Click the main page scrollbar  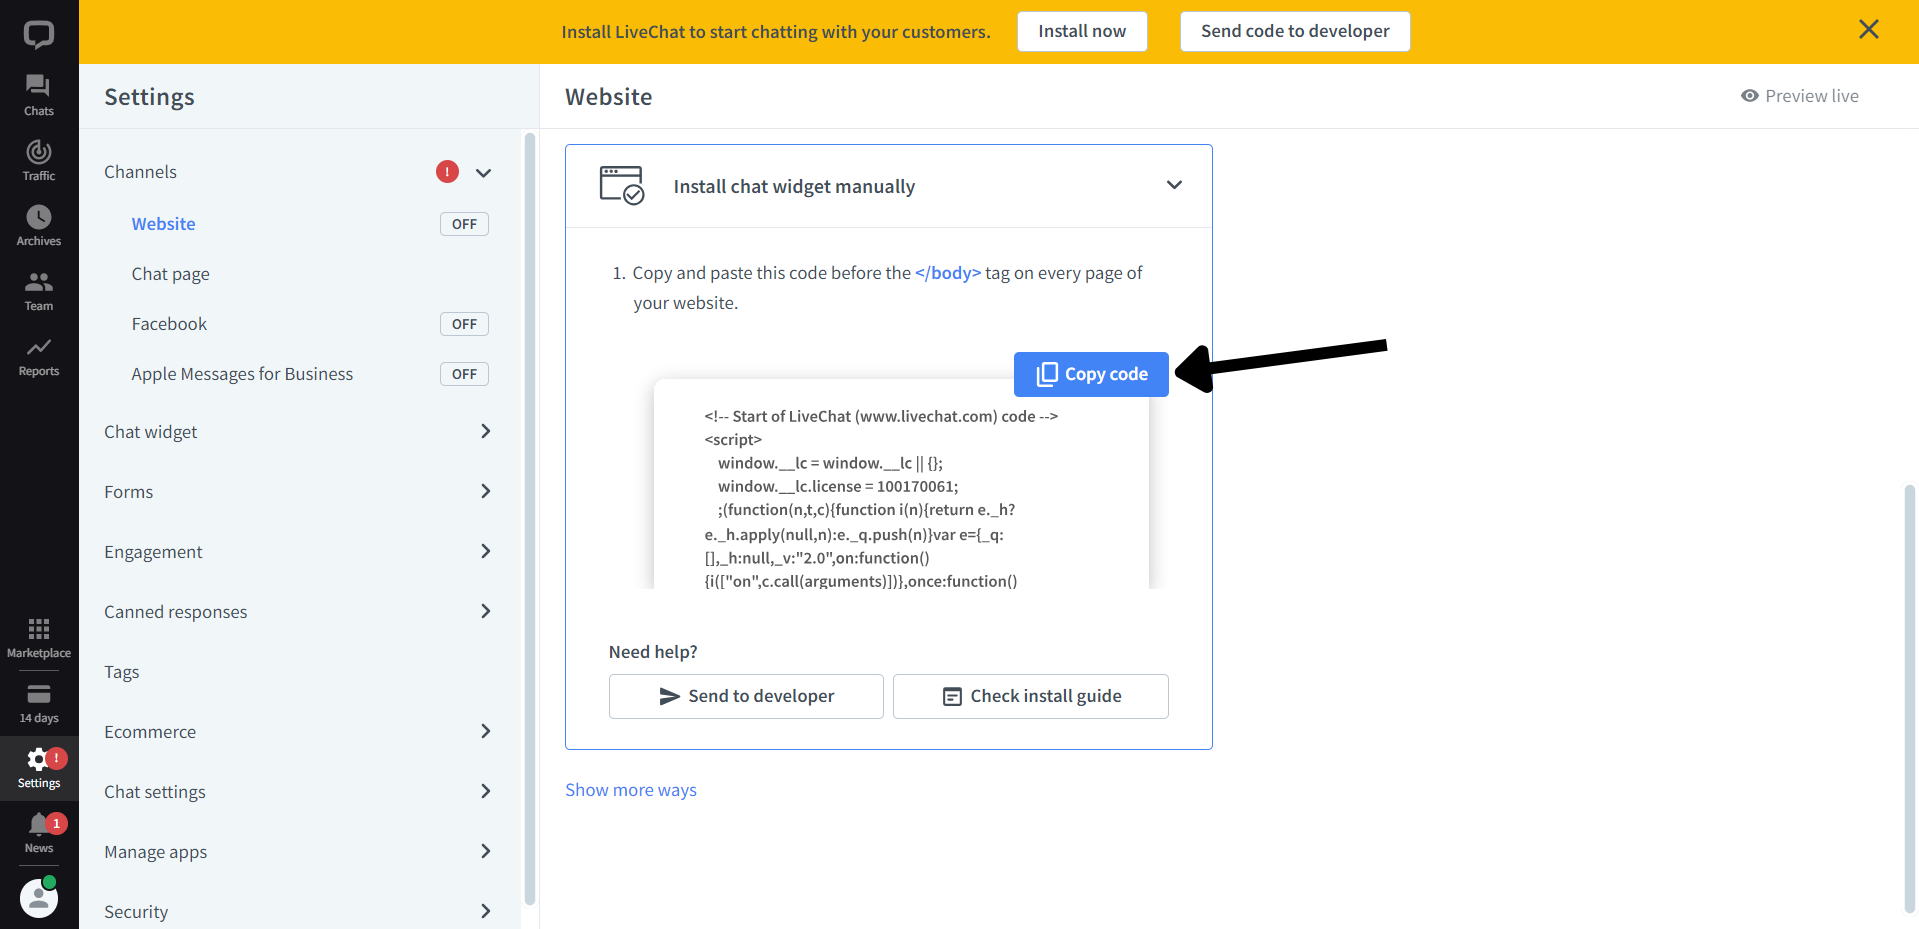tap(1909, 698)
